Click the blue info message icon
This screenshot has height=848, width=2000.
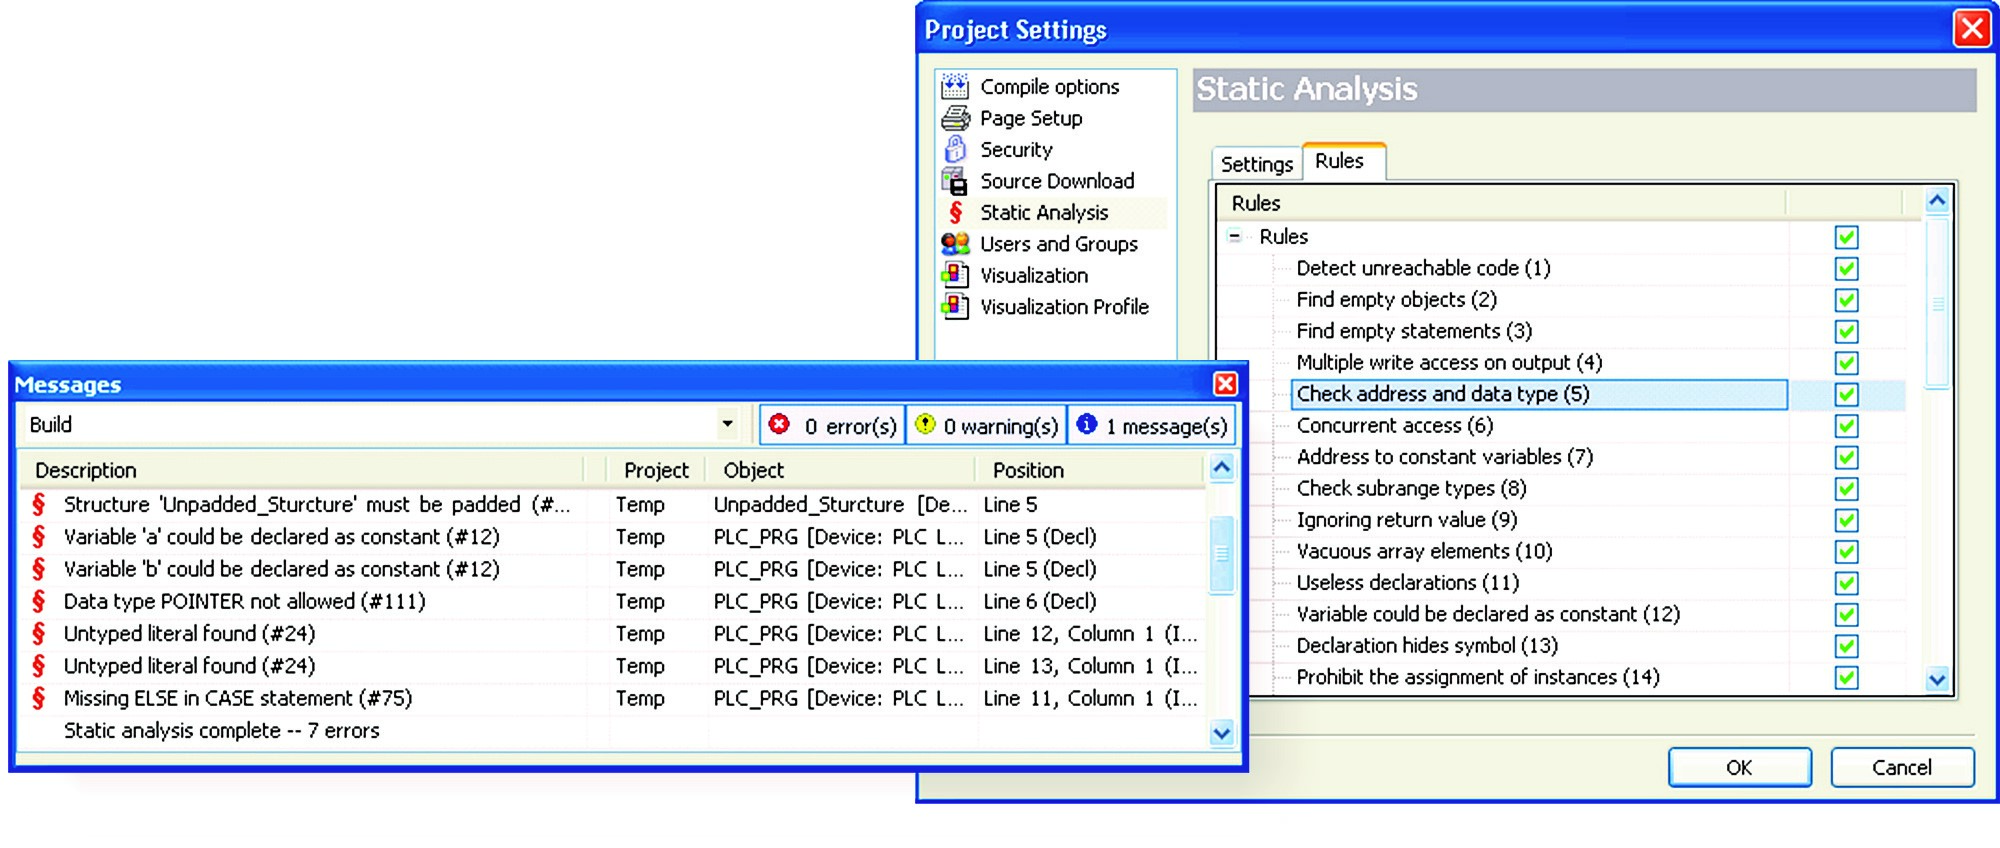(x=1087, y=424)
